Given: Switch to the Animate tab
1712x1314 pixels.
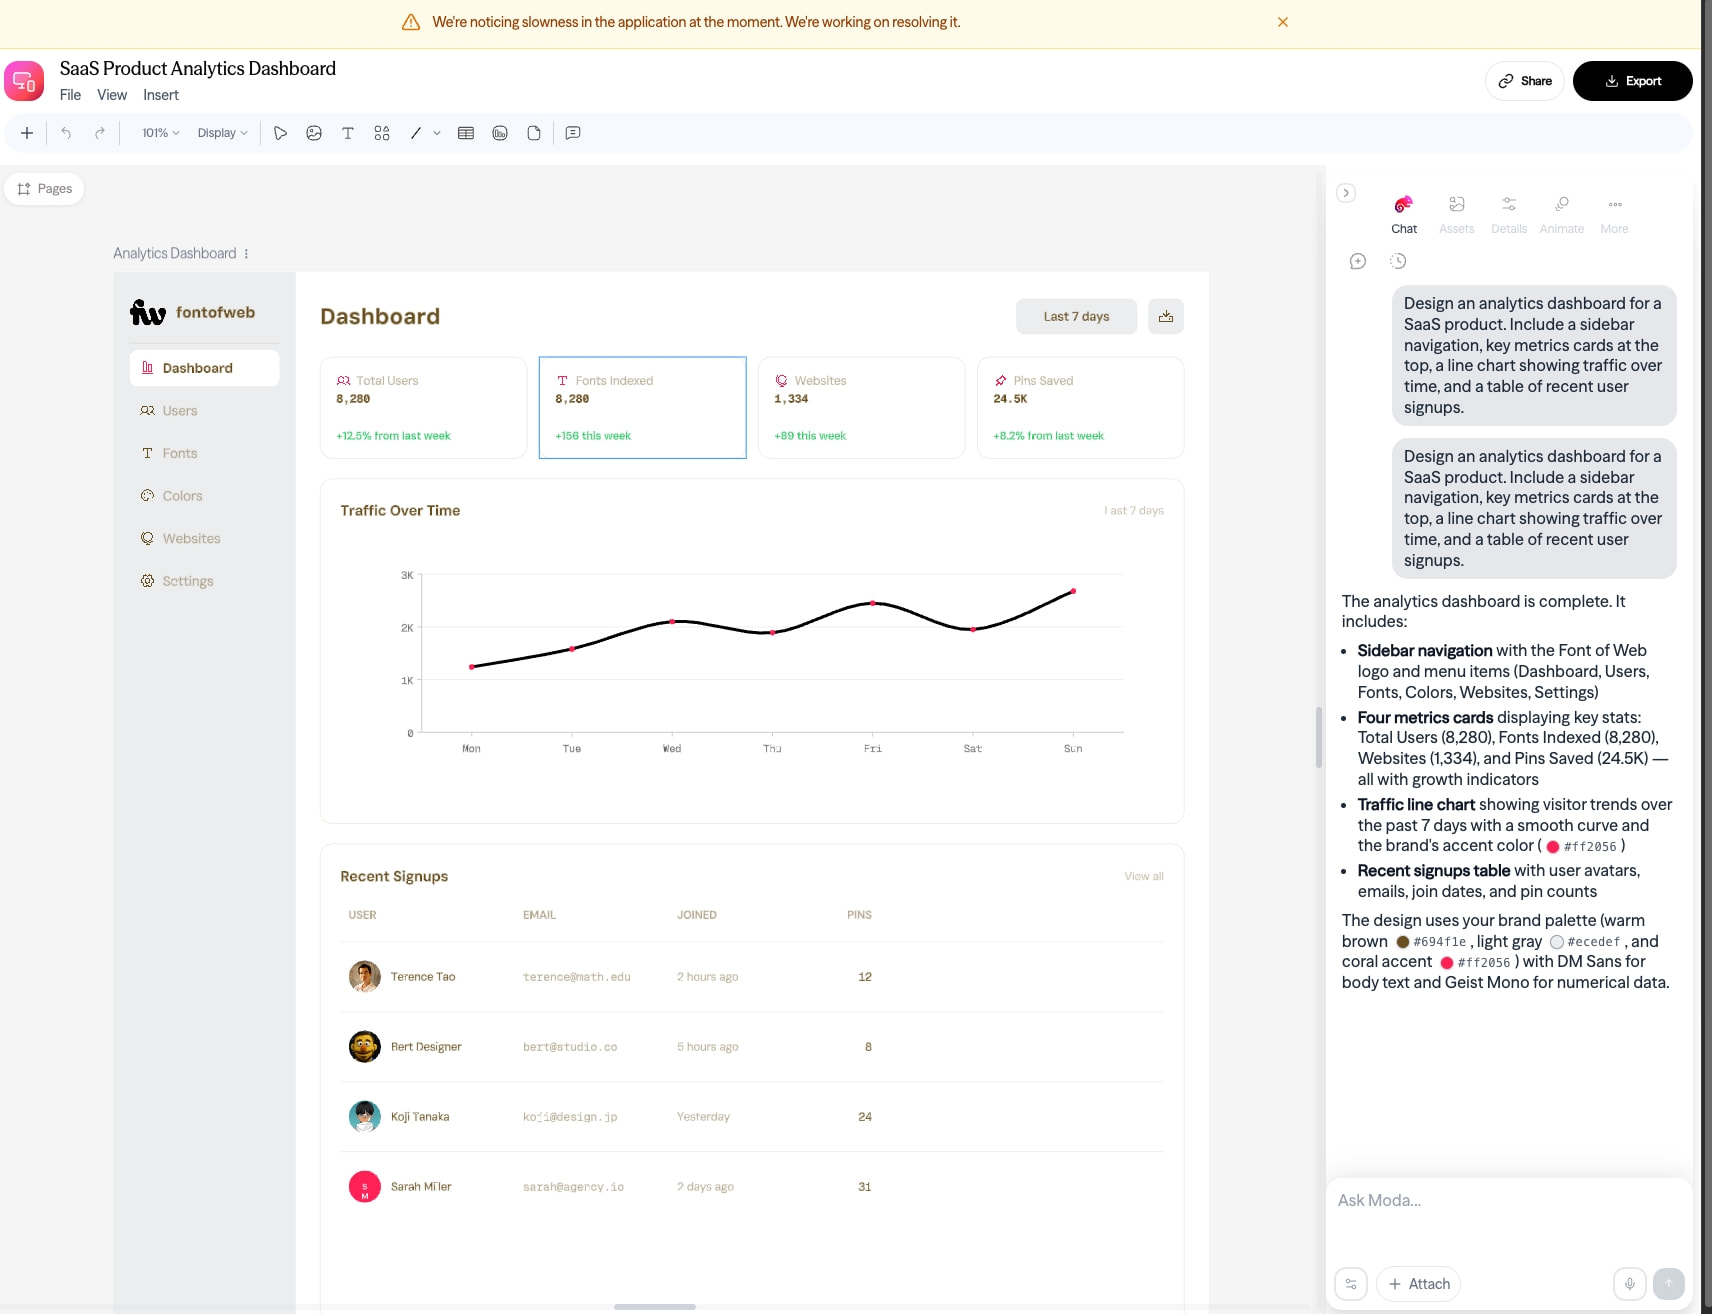Looking at the screenshot, I should (x=1562, y=215).
